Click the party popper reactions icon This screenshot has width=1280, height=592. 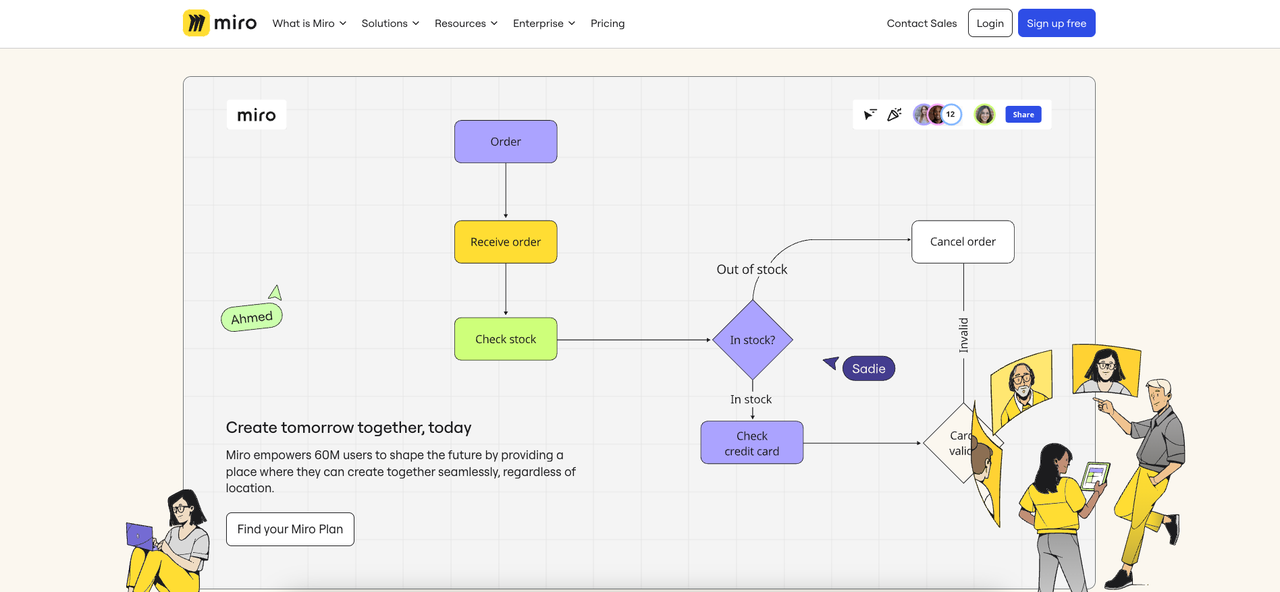[x=895, y=115]
